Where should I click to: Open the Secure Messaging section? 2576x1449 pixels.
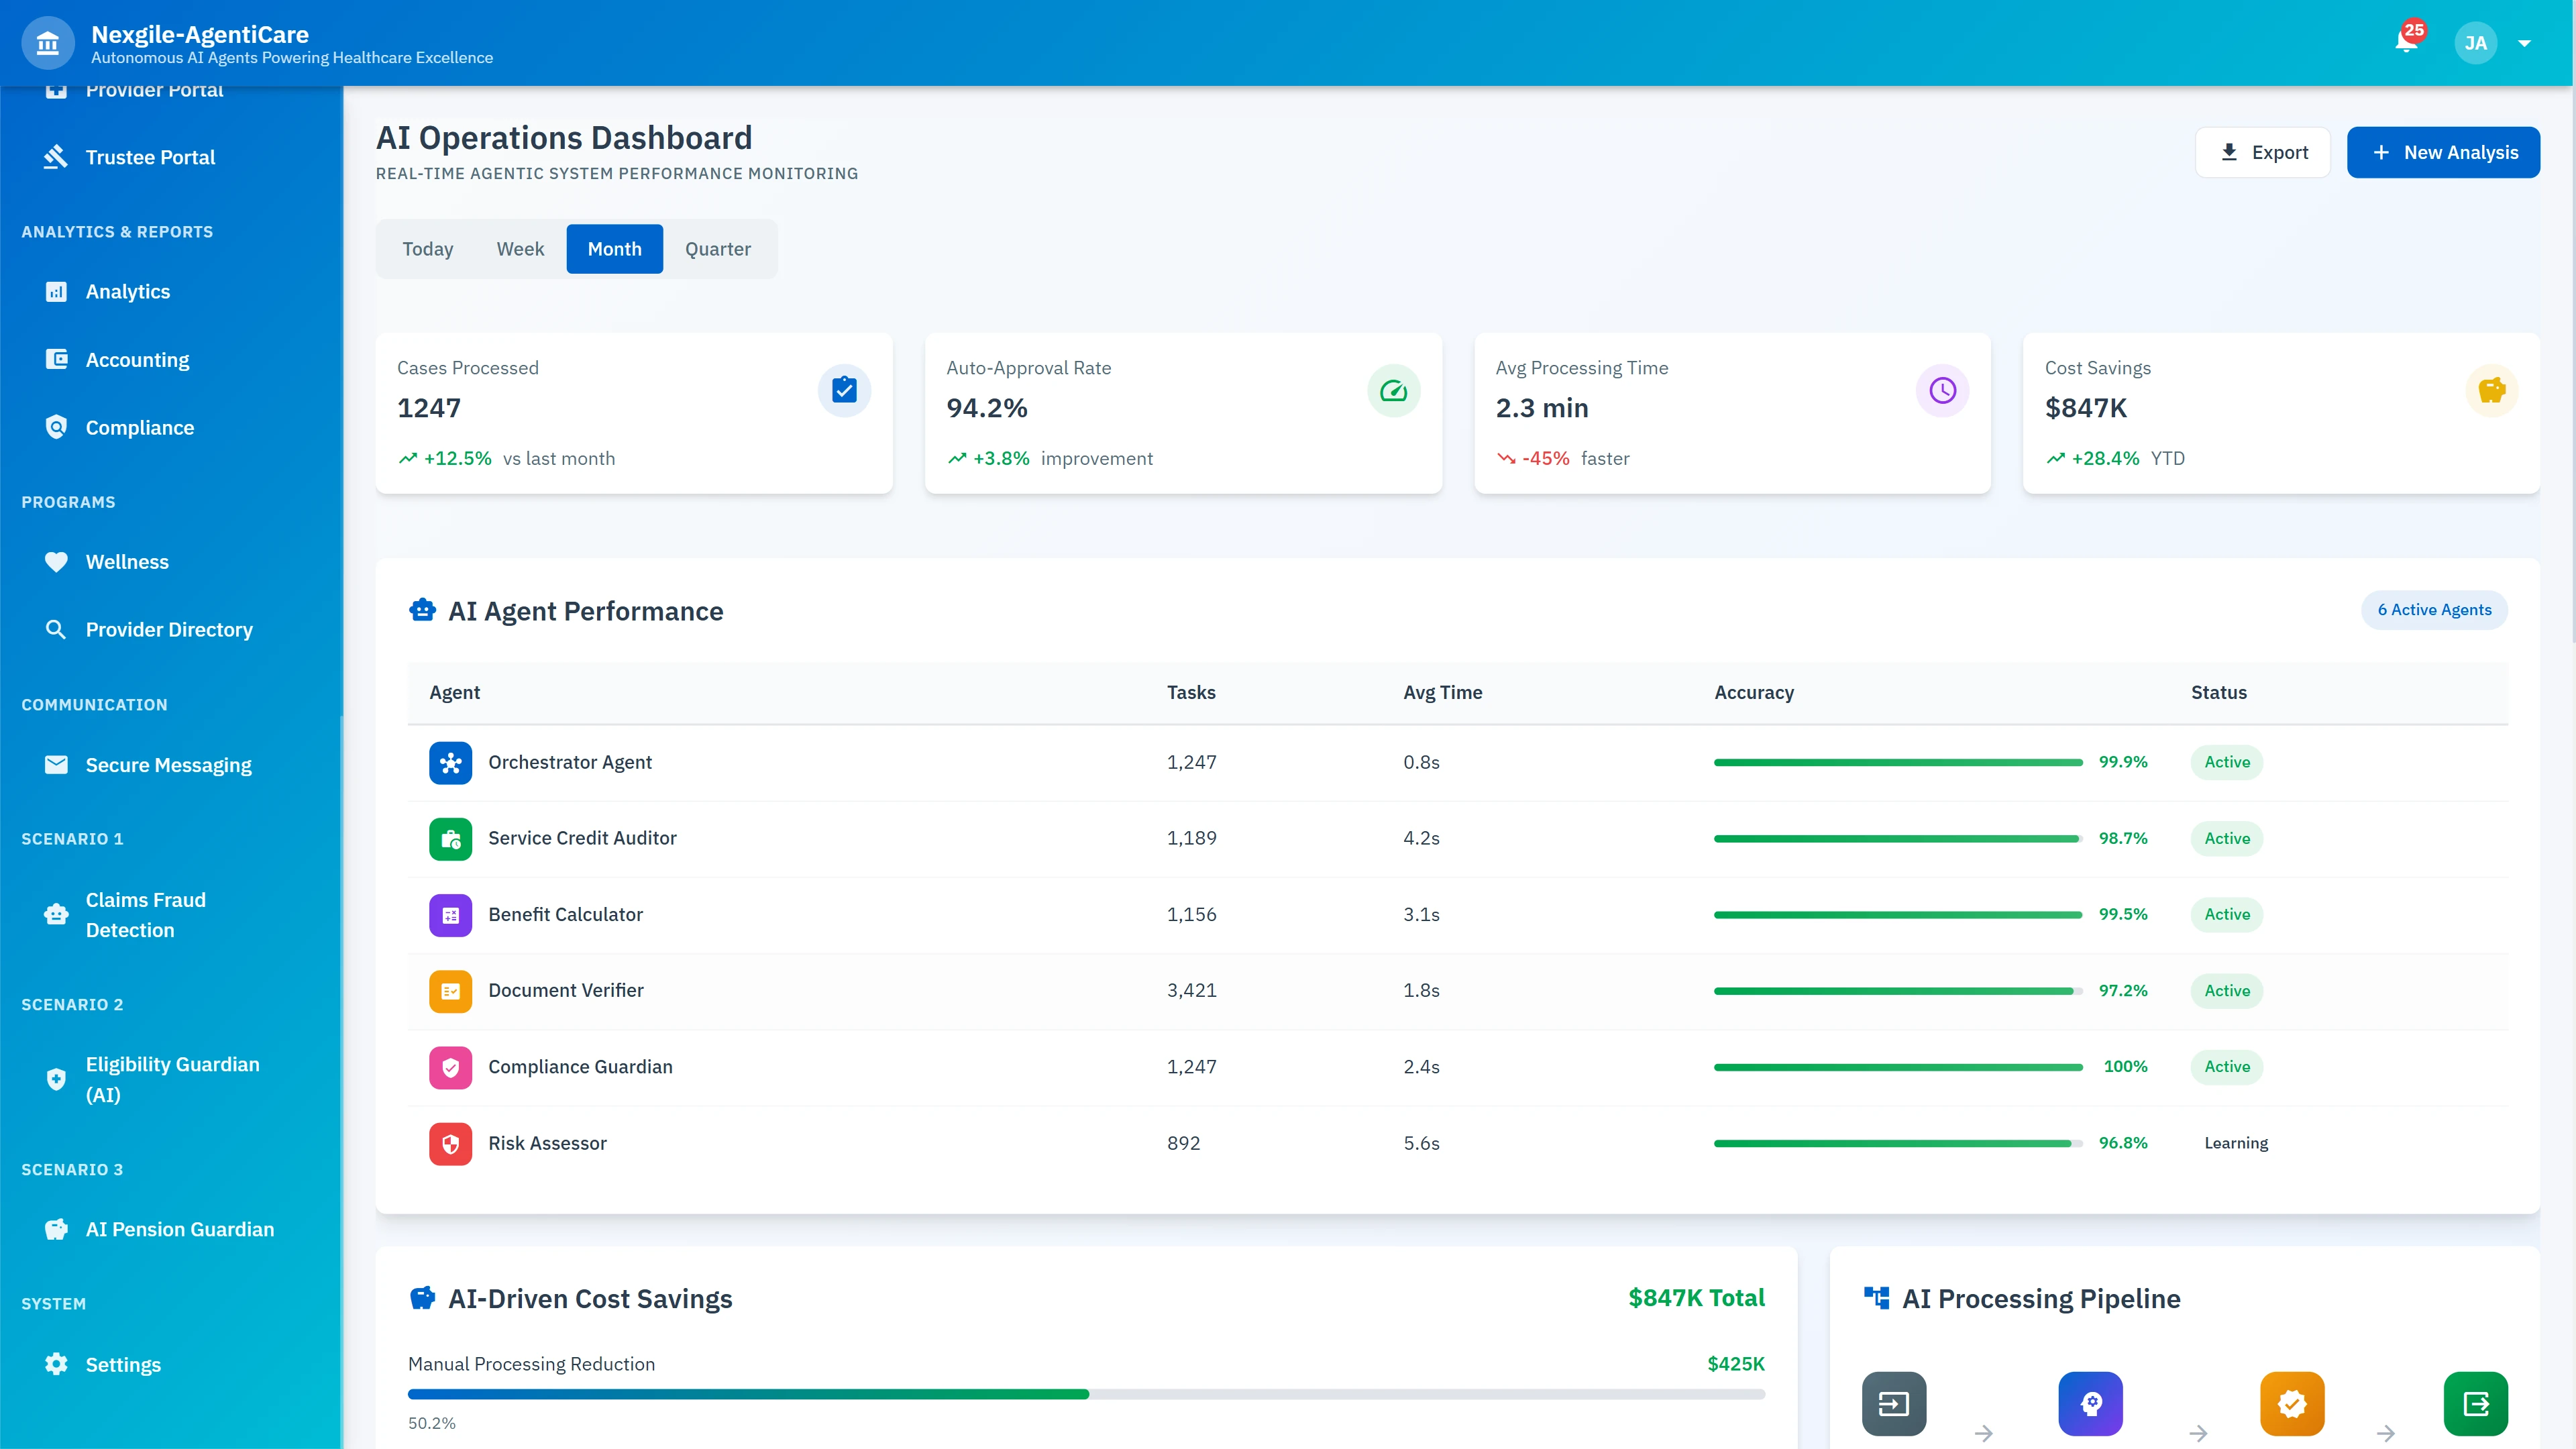pyautogui.click(x=168, y=765)
